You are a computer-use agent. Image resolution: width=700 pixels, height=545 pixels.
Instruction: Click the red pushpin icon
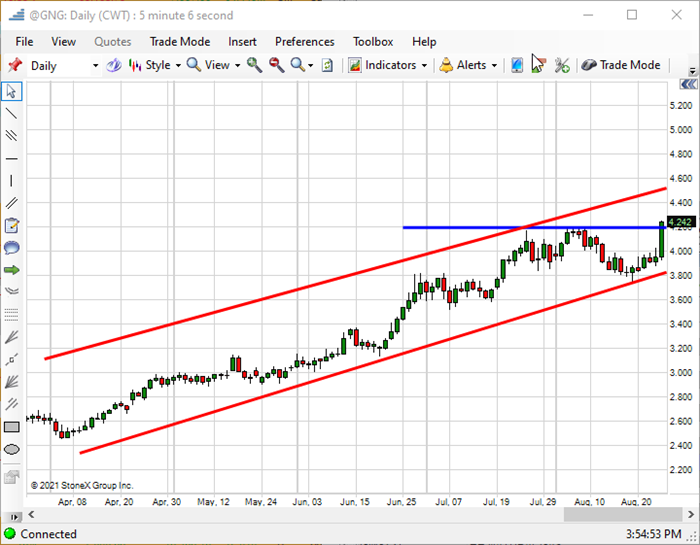pos(15,65)
